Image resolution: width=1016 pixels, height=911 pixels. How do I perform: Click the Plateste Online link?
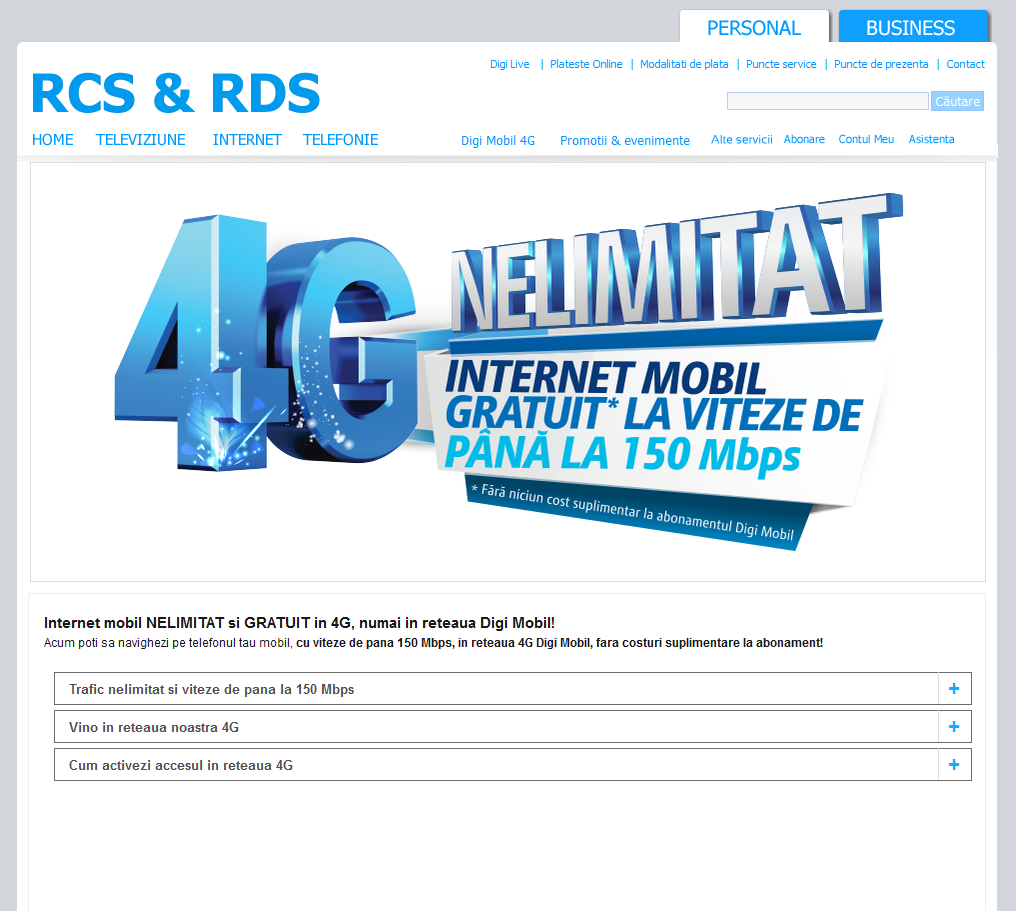586,64
